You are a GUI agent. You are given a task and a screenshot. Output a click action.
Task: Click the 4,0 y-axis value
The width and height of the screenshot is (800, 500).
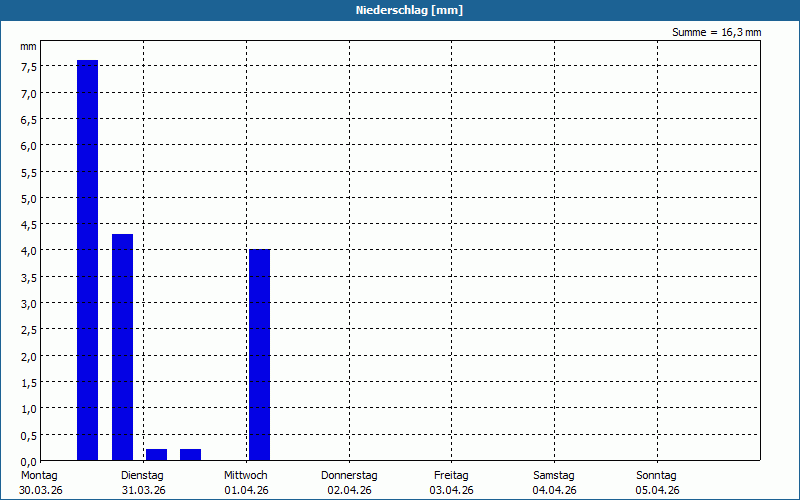(x=29, y=251)
